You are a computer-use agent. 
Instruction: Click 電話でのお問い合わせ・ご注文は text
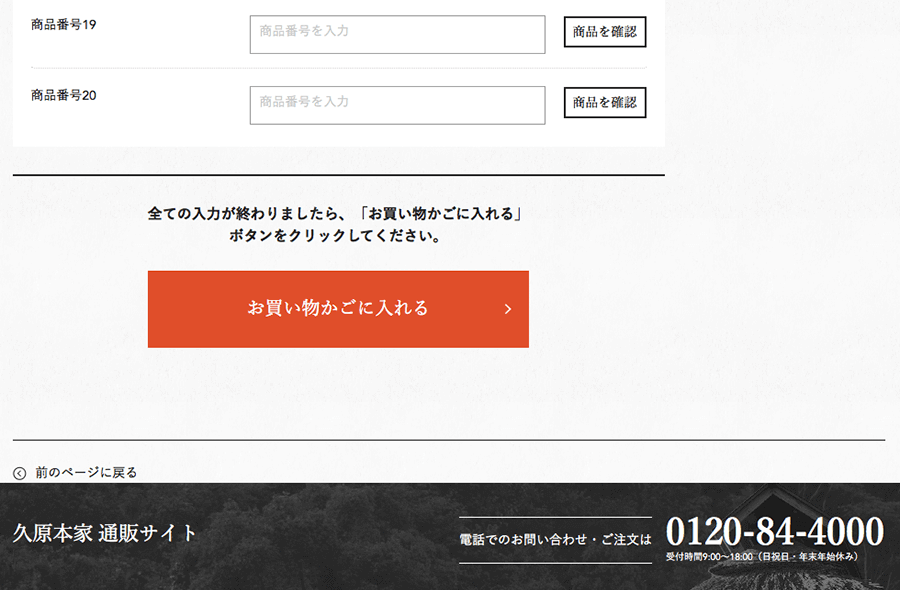coord(555,539)
